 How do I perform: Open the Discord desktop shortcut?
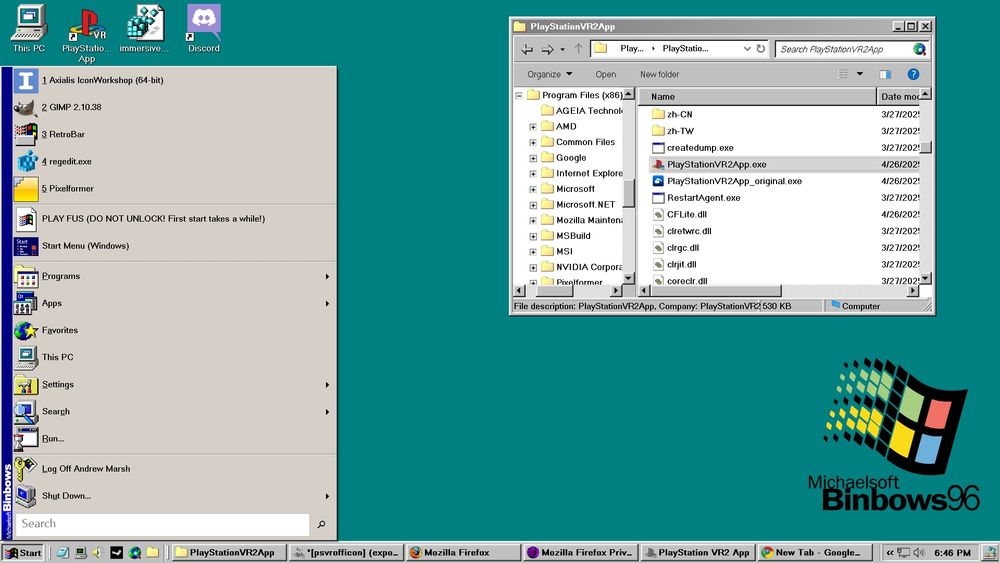pos(203,28)
